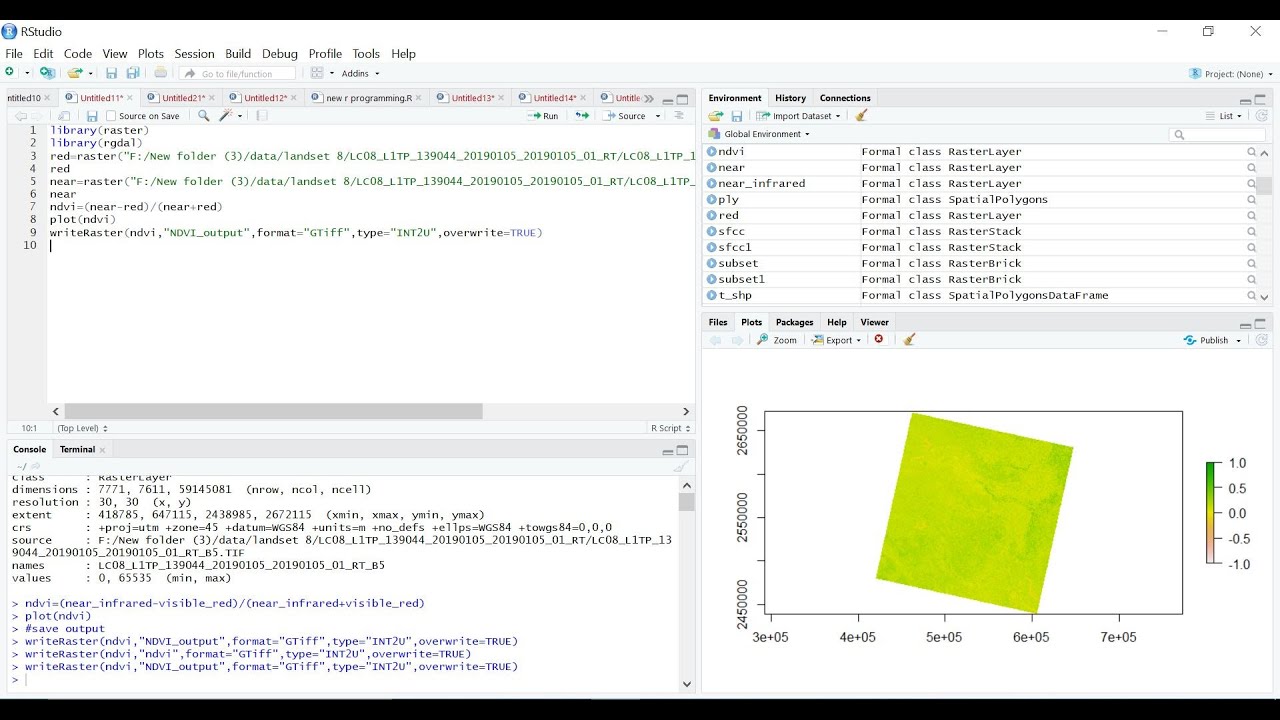
Task: Click the Publish button
Action: (1206, 340)
